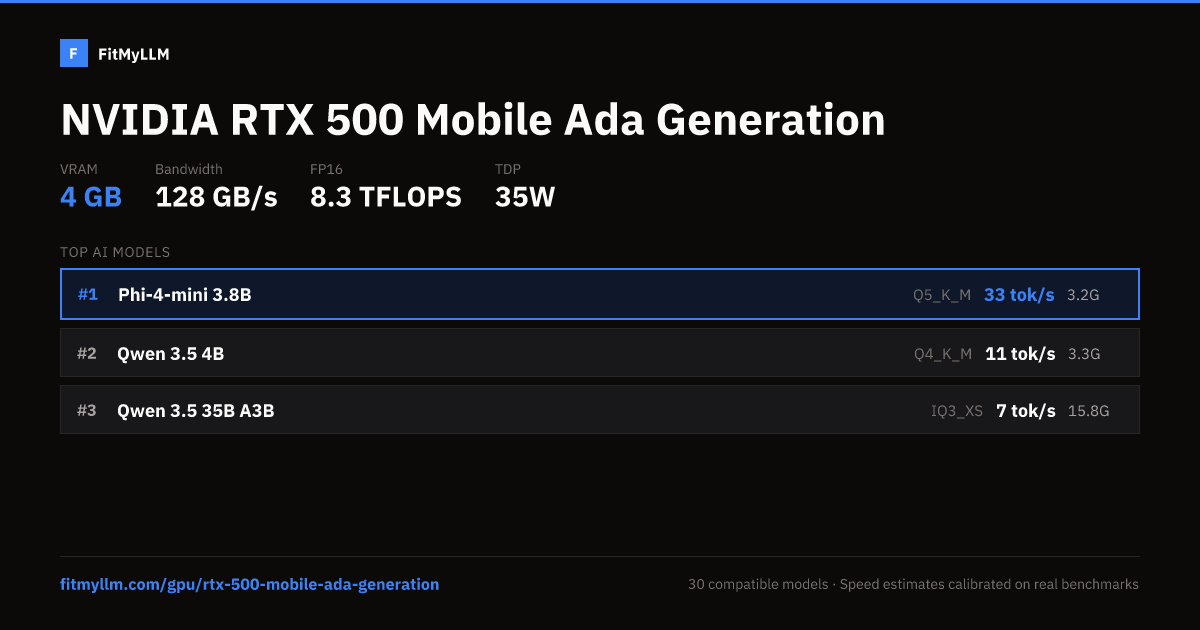Click the 7 tok/s speed value
Image resolution: width=1200 pixels, height=630 pixels.
coord(1026,410)
